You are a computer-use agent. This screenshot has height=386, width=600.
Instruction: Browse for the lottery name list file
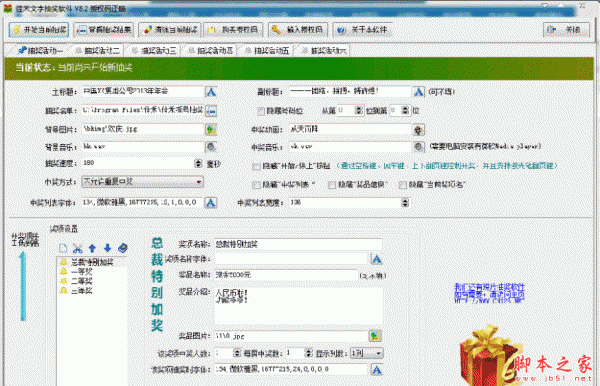click(x=211, y=111)
